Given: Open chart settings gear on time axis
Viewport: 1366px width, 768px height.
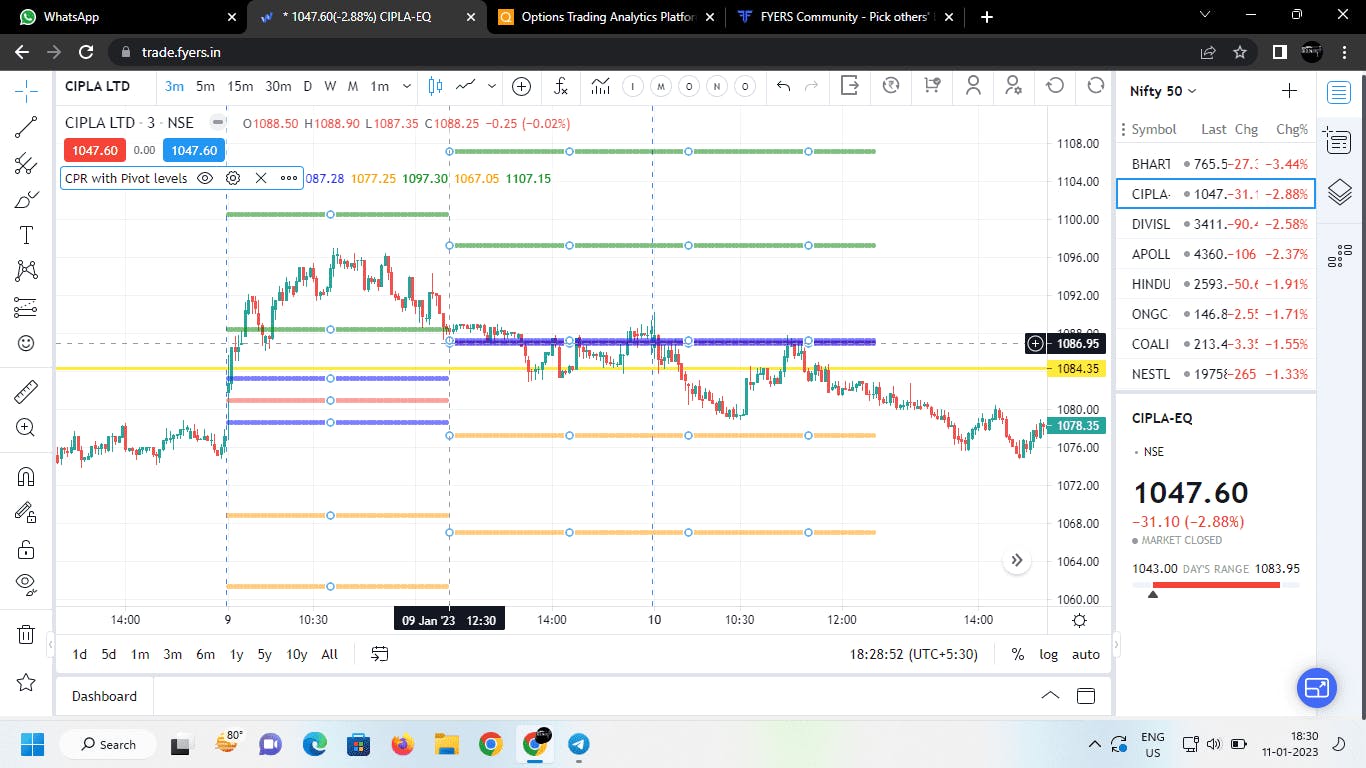Looking at the screenshot, I should [1079, 620].
